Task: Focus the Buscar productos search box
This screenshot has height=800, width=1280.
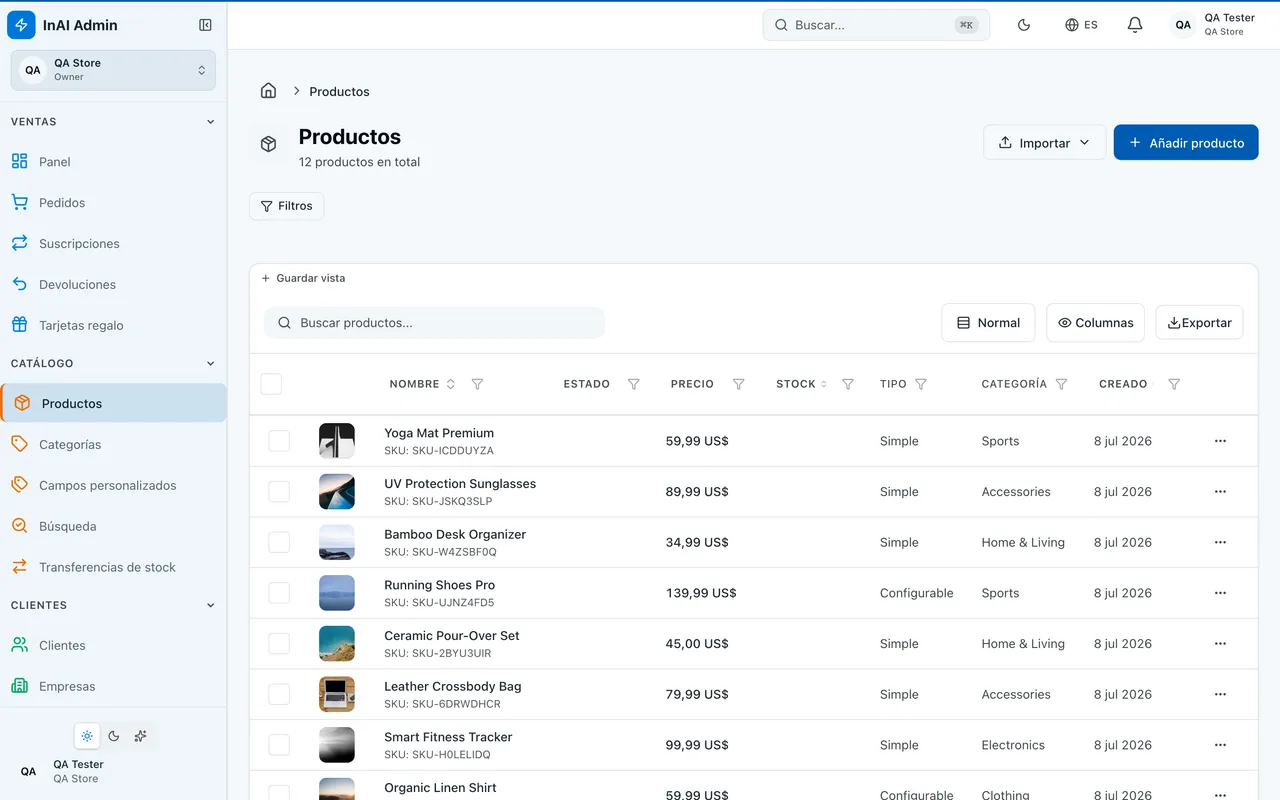Action: point(435,323)
